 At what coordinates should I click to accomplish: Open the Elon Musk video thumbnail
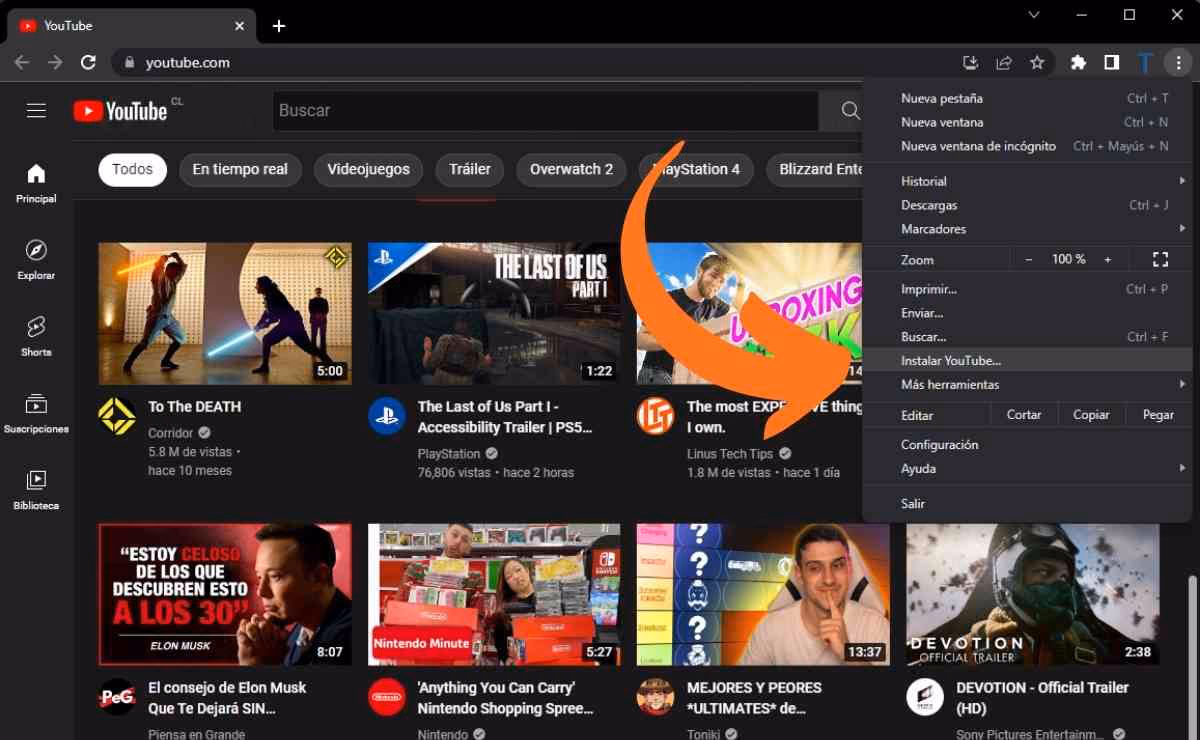[225, 594]
